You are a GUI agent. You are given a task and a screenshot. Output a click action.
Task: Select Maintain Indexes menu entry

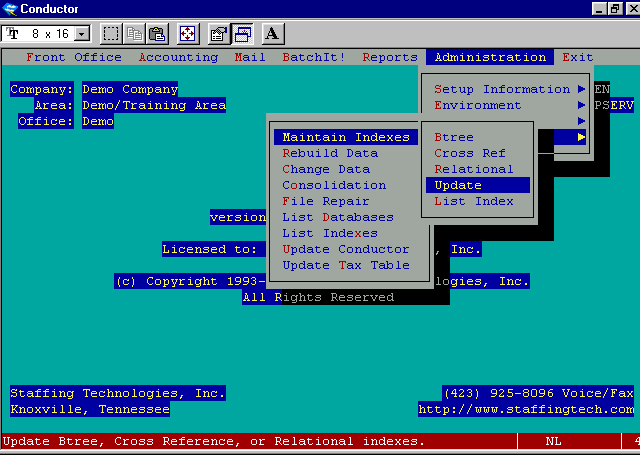(346, 137)
